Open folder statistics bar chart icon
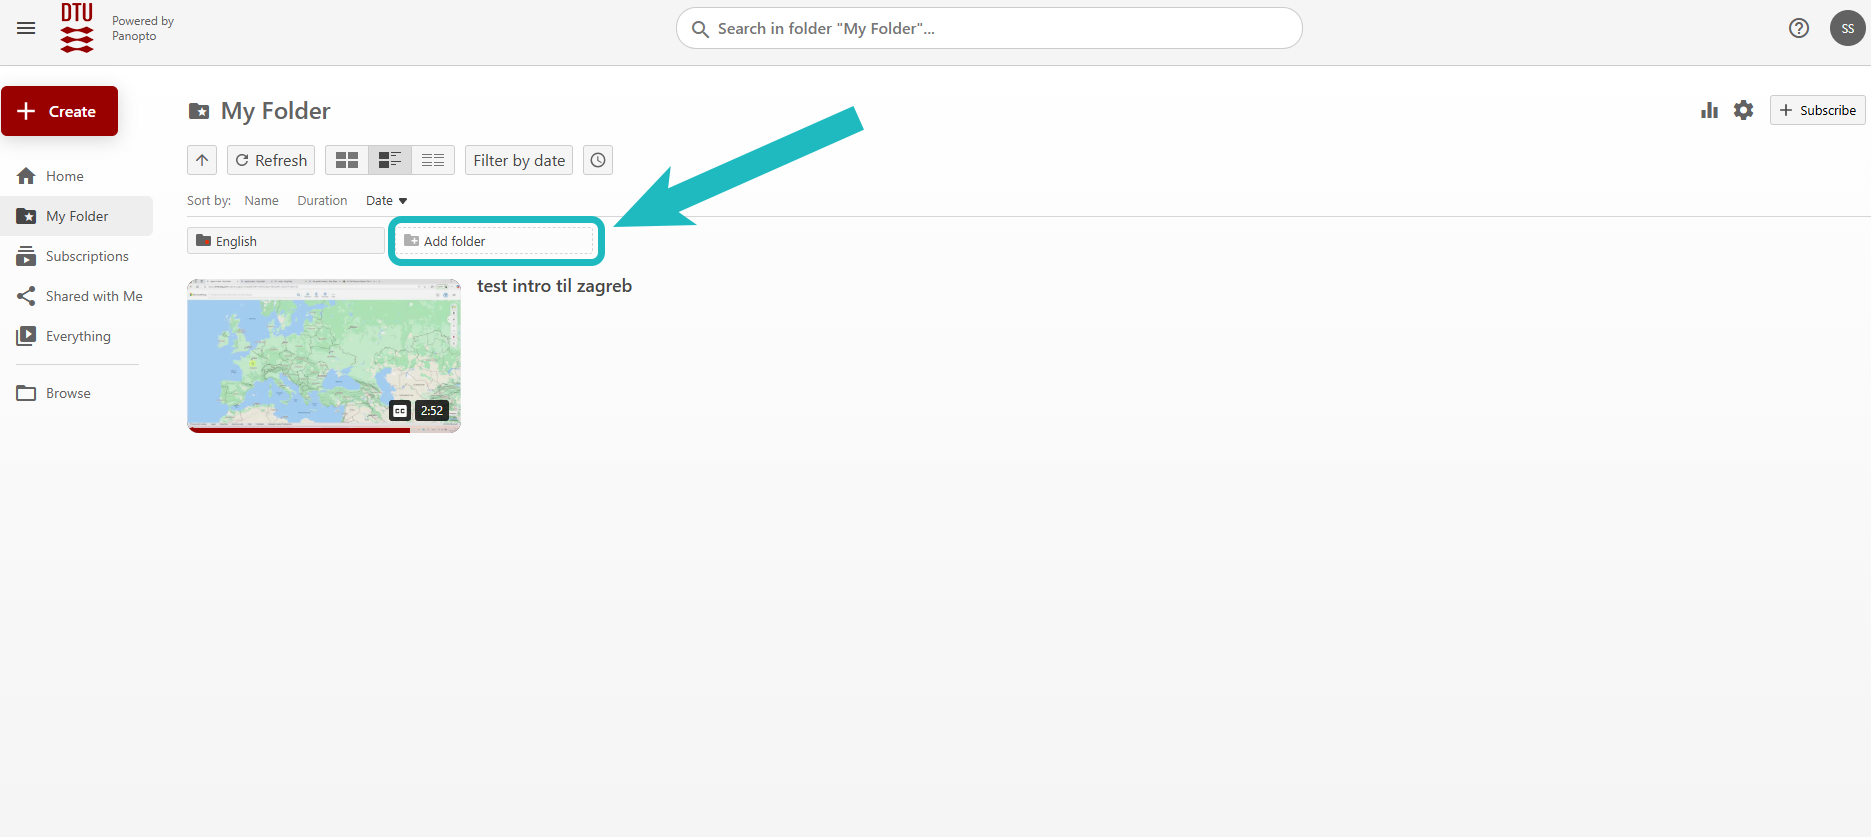The image size is (1871, 837). pos(1709,110)
